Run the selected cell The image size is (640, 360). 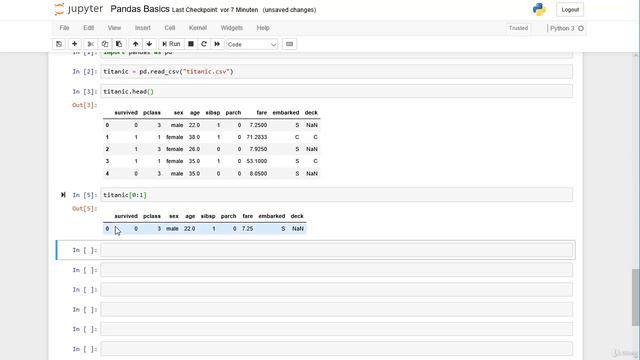[171, 44]
